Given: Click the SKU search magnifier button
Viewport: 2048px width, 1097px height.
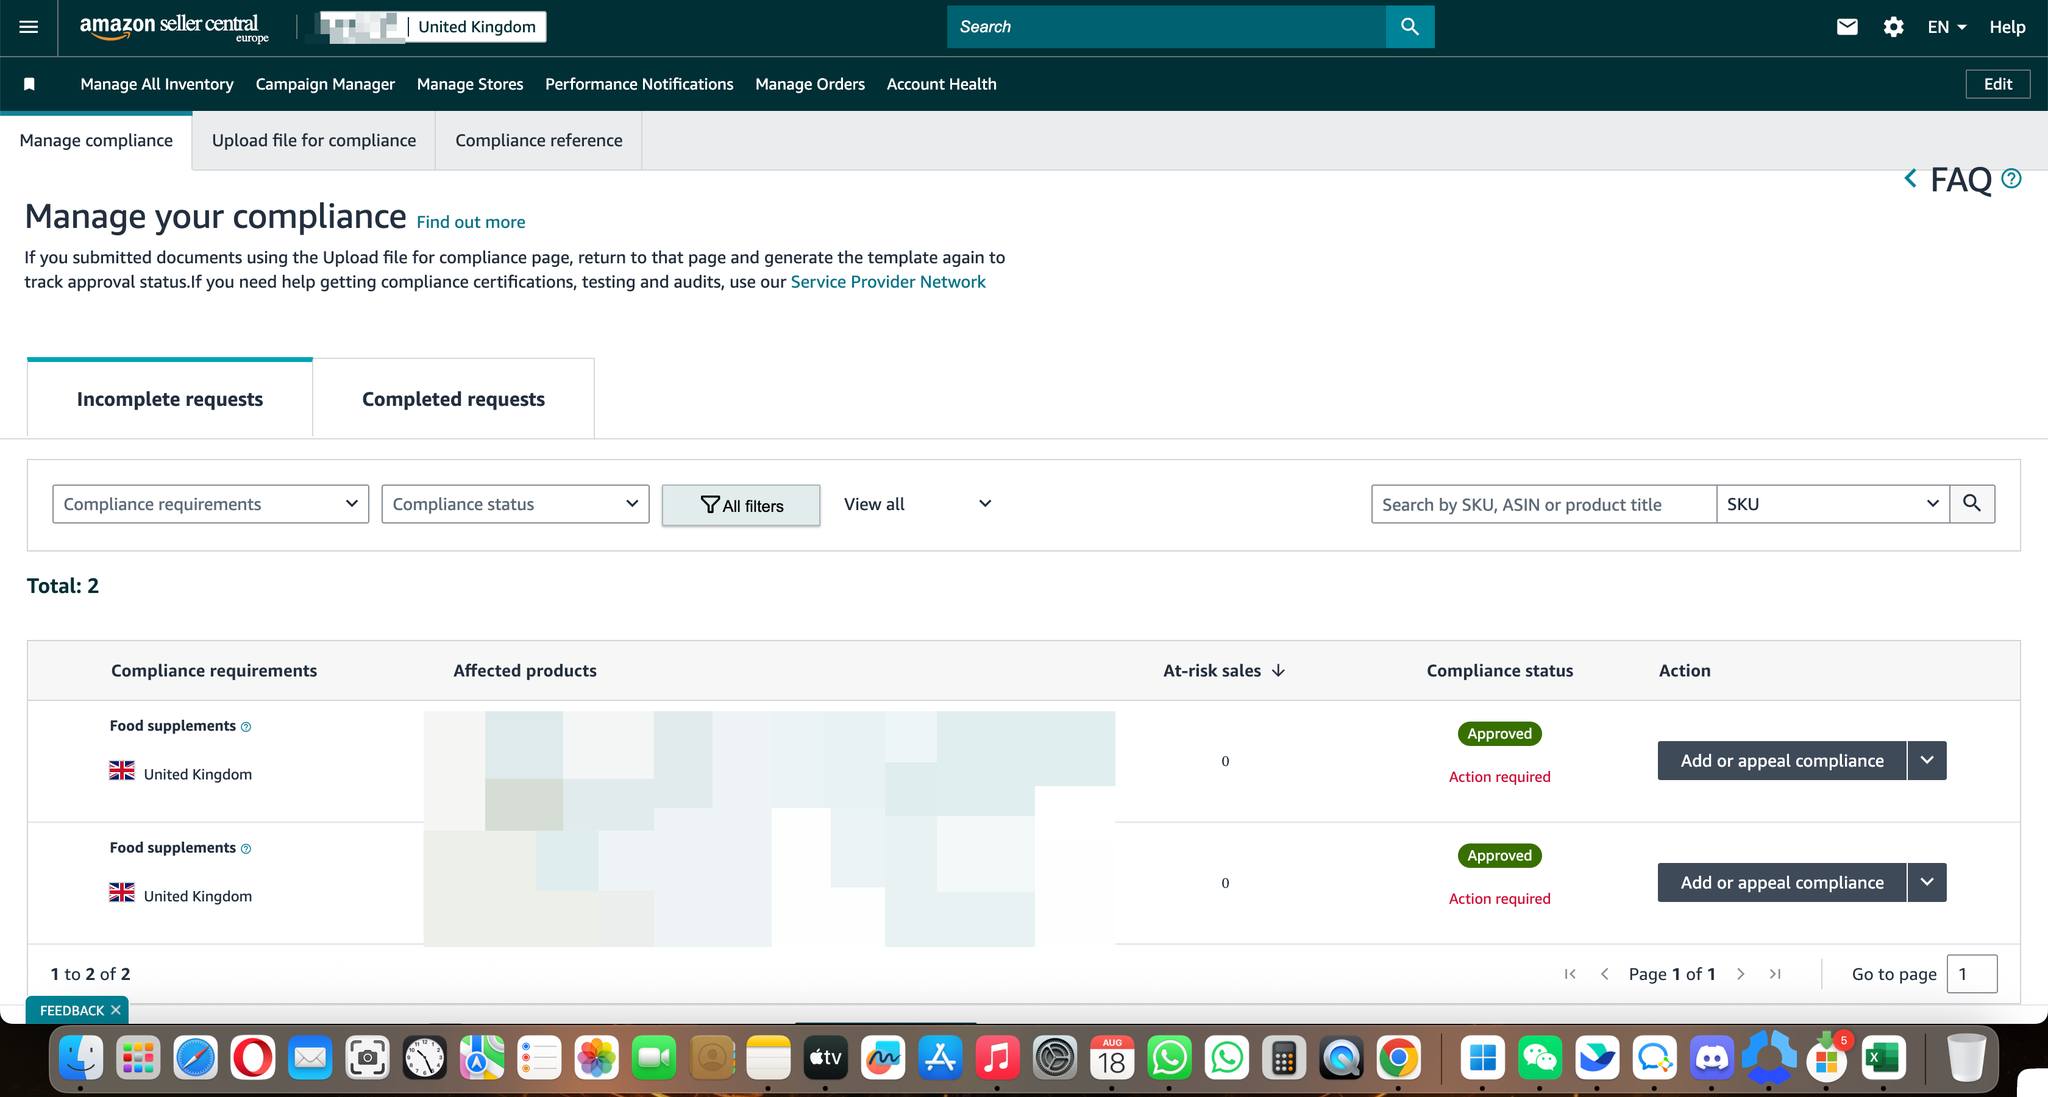Looking at the screenshot, I should point(1971,504).
